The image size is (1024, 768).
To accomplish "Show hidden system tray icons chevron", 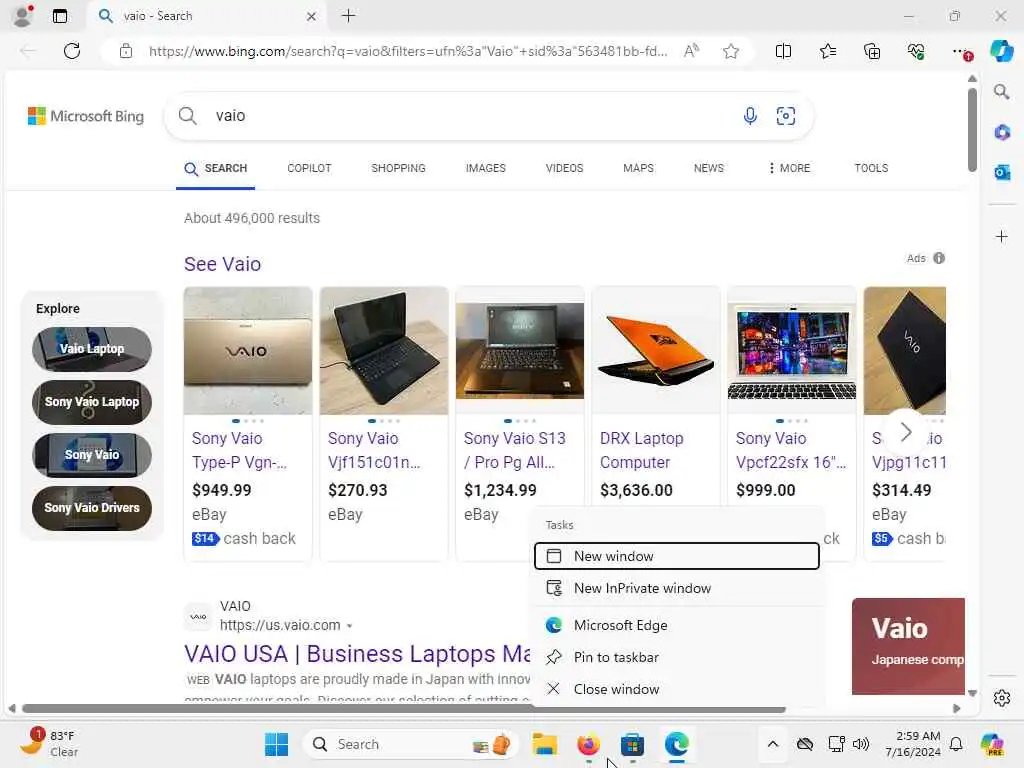I will point(773,744).
